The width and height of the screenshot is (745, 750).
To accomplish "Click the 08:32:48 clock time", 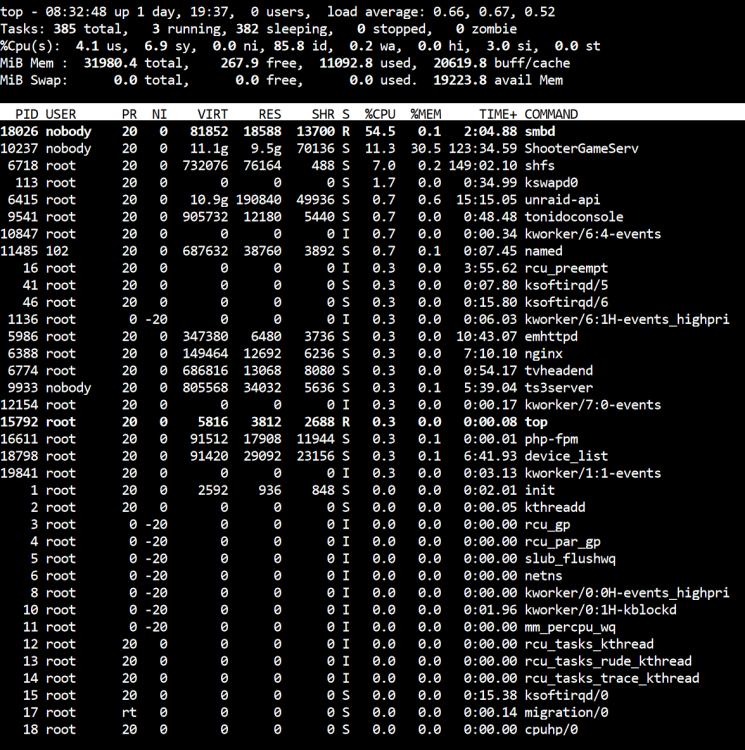I will [x=76, y=12].
